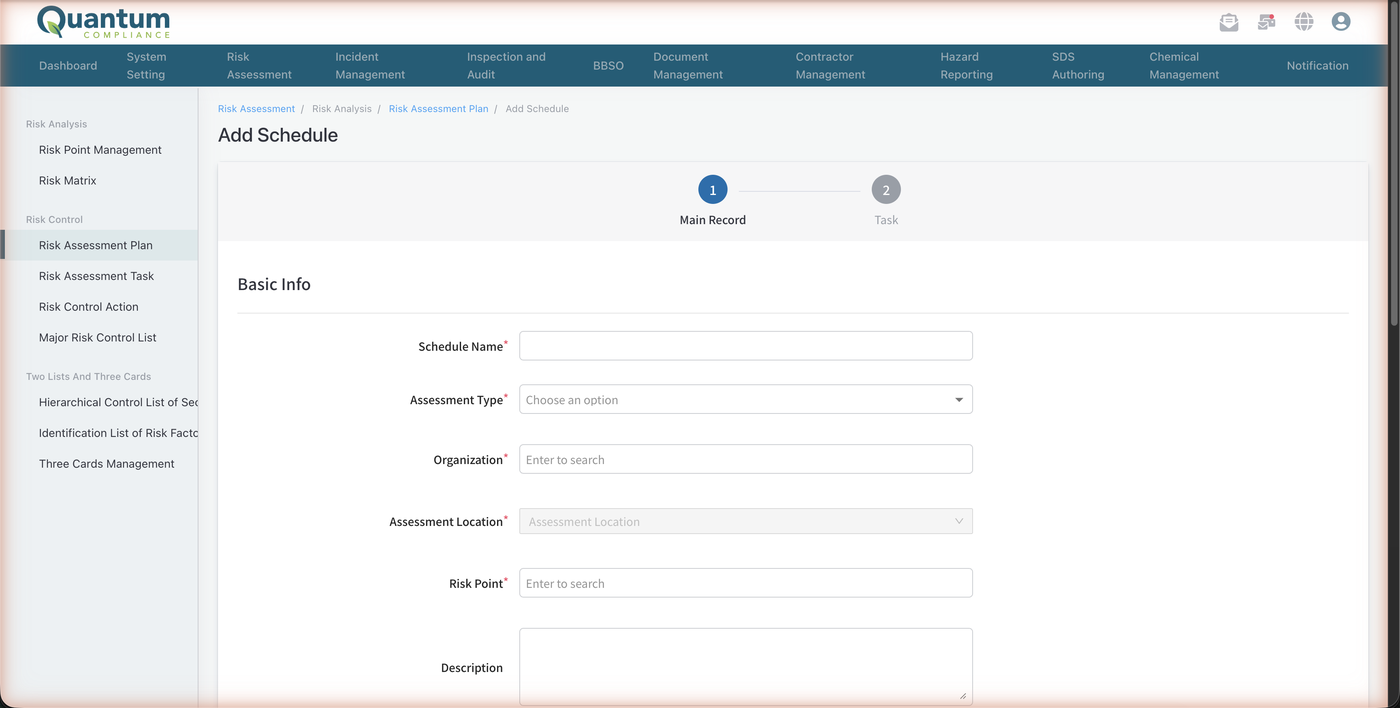The image size is (1400, 708).
Task: Open BBSO menu item
Action: pyautogui.click(x=608, y=66)
